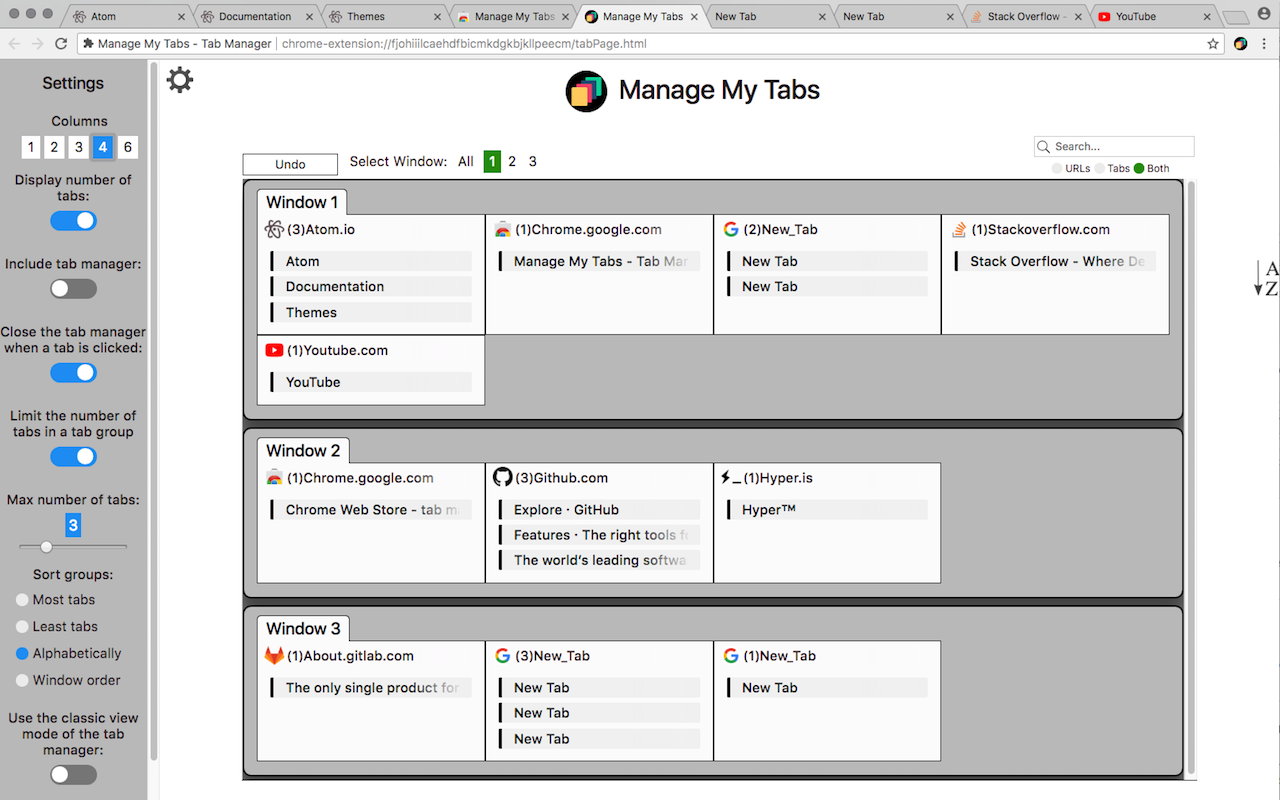Select window 2 in Select Window
The height and width of the screenshot is (800, 1280).
point(512,162)
